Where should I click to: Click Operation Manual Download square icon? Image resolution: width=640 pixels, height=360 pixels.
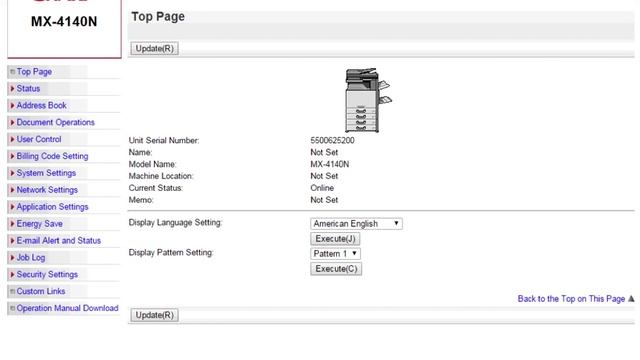pos(12,308)
